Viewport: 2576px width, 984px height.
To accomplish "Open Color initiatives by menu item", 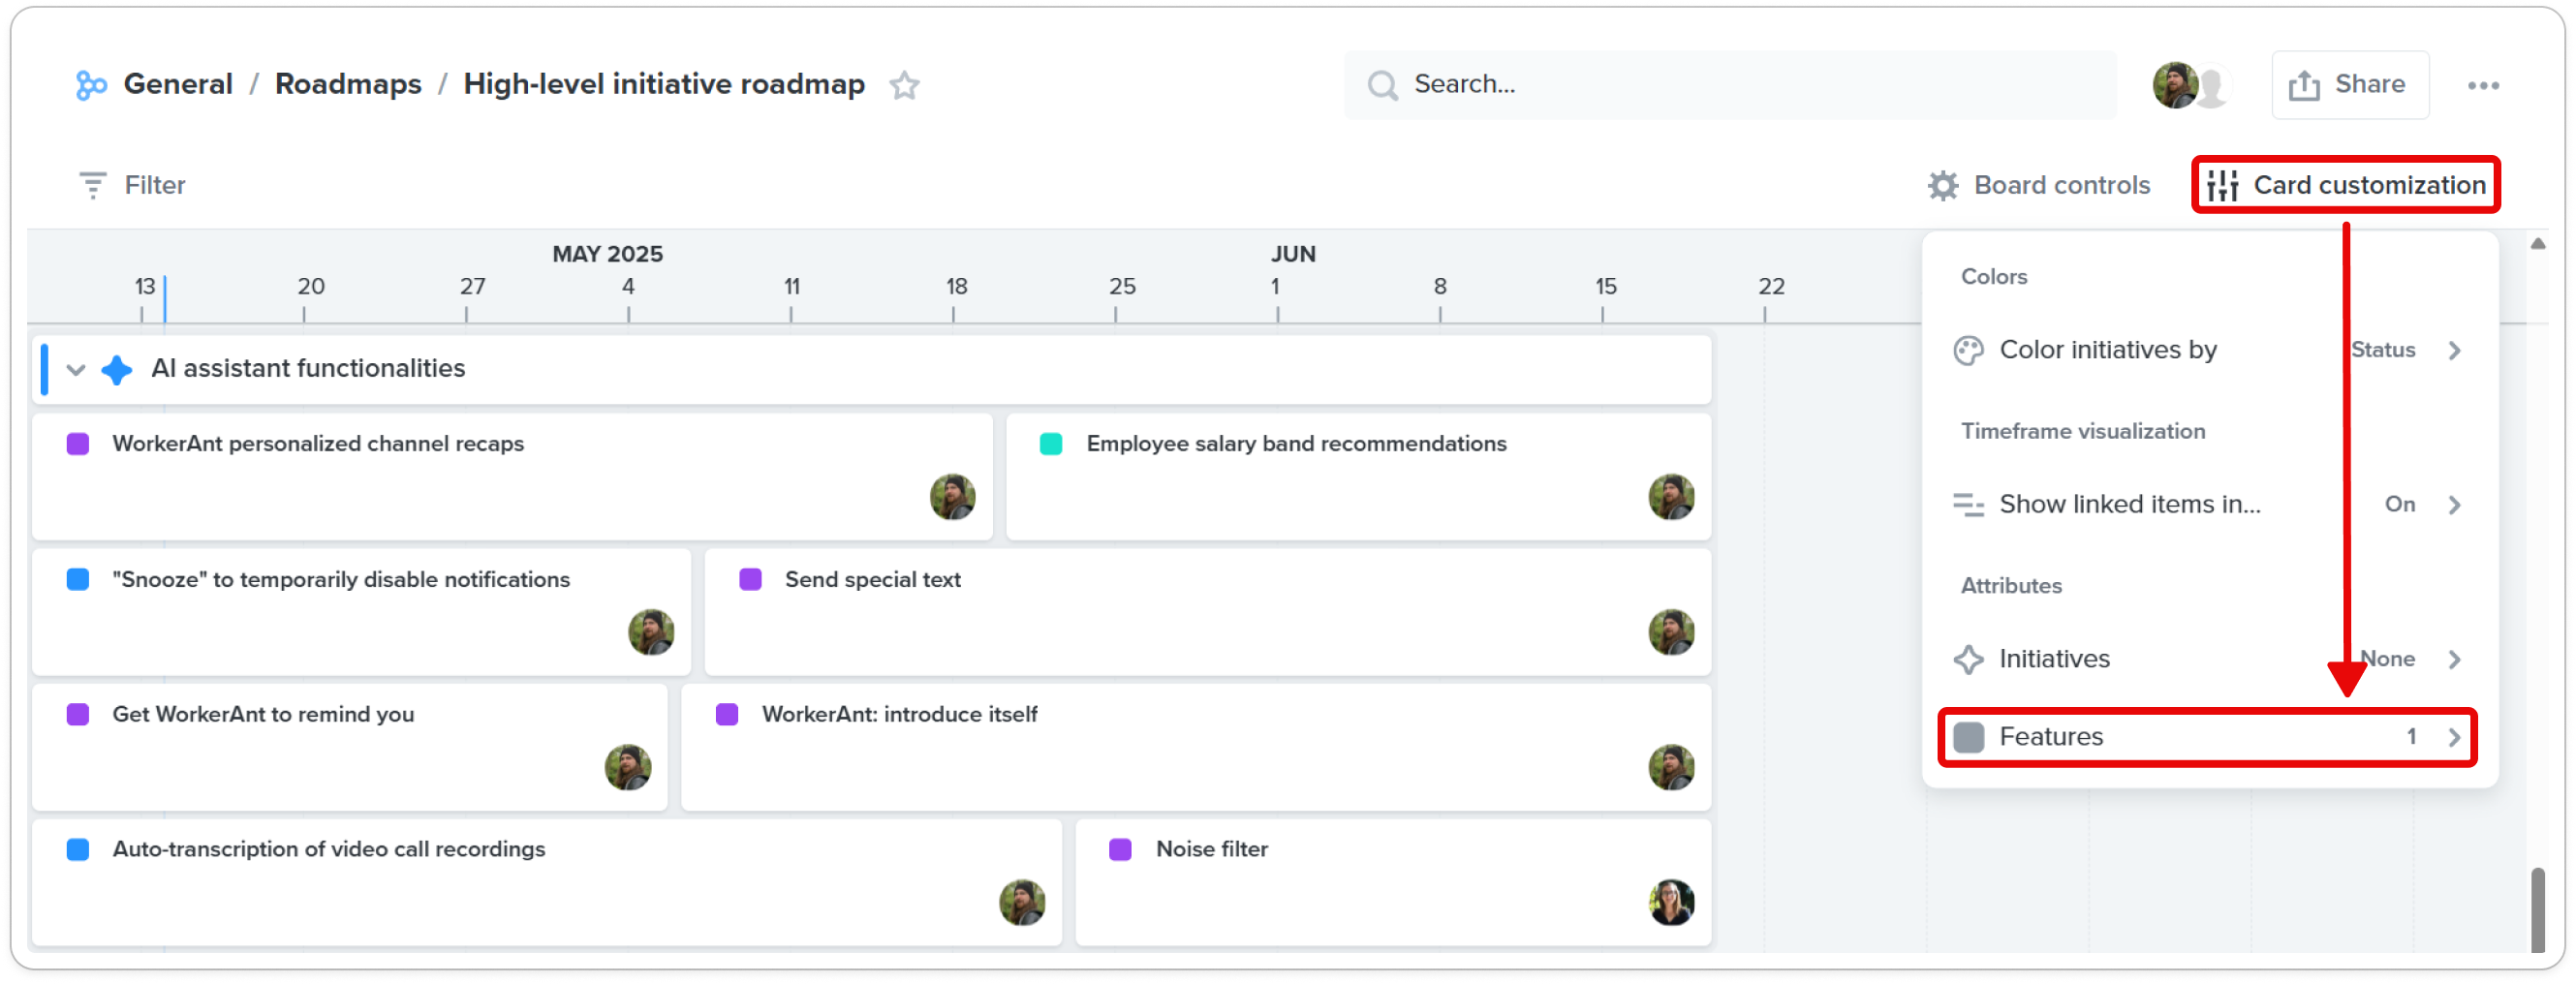I will click(2209, 350).
